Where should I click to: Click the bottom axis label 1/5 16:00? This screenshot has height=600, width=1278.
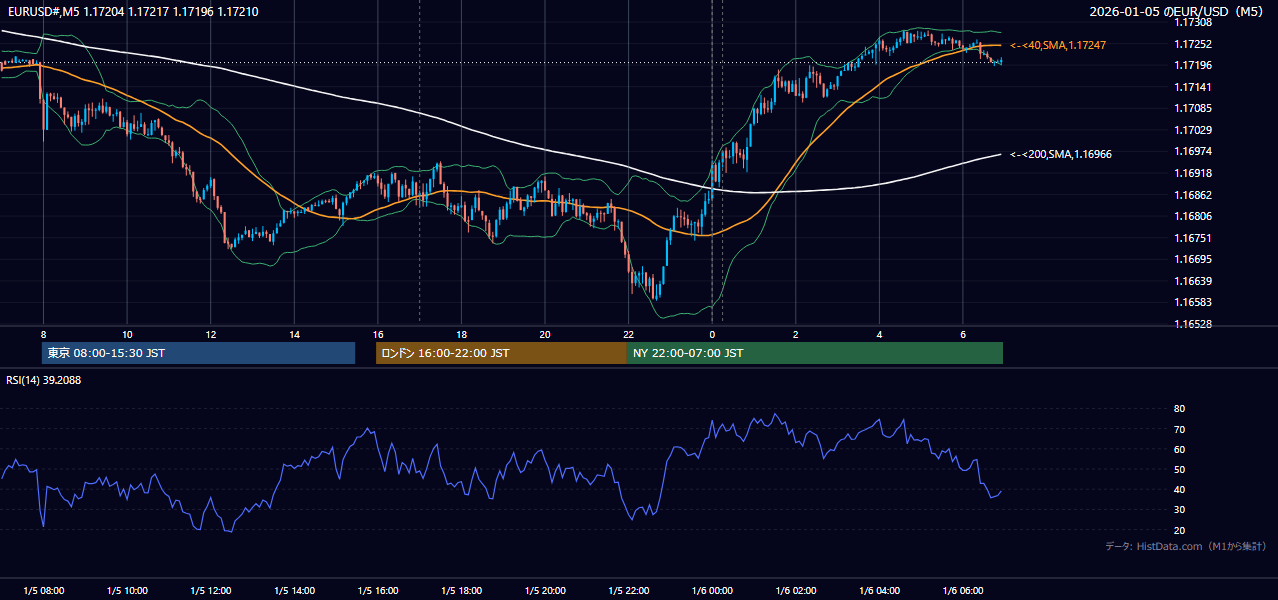pyautogui.click(x=378, y=591)
